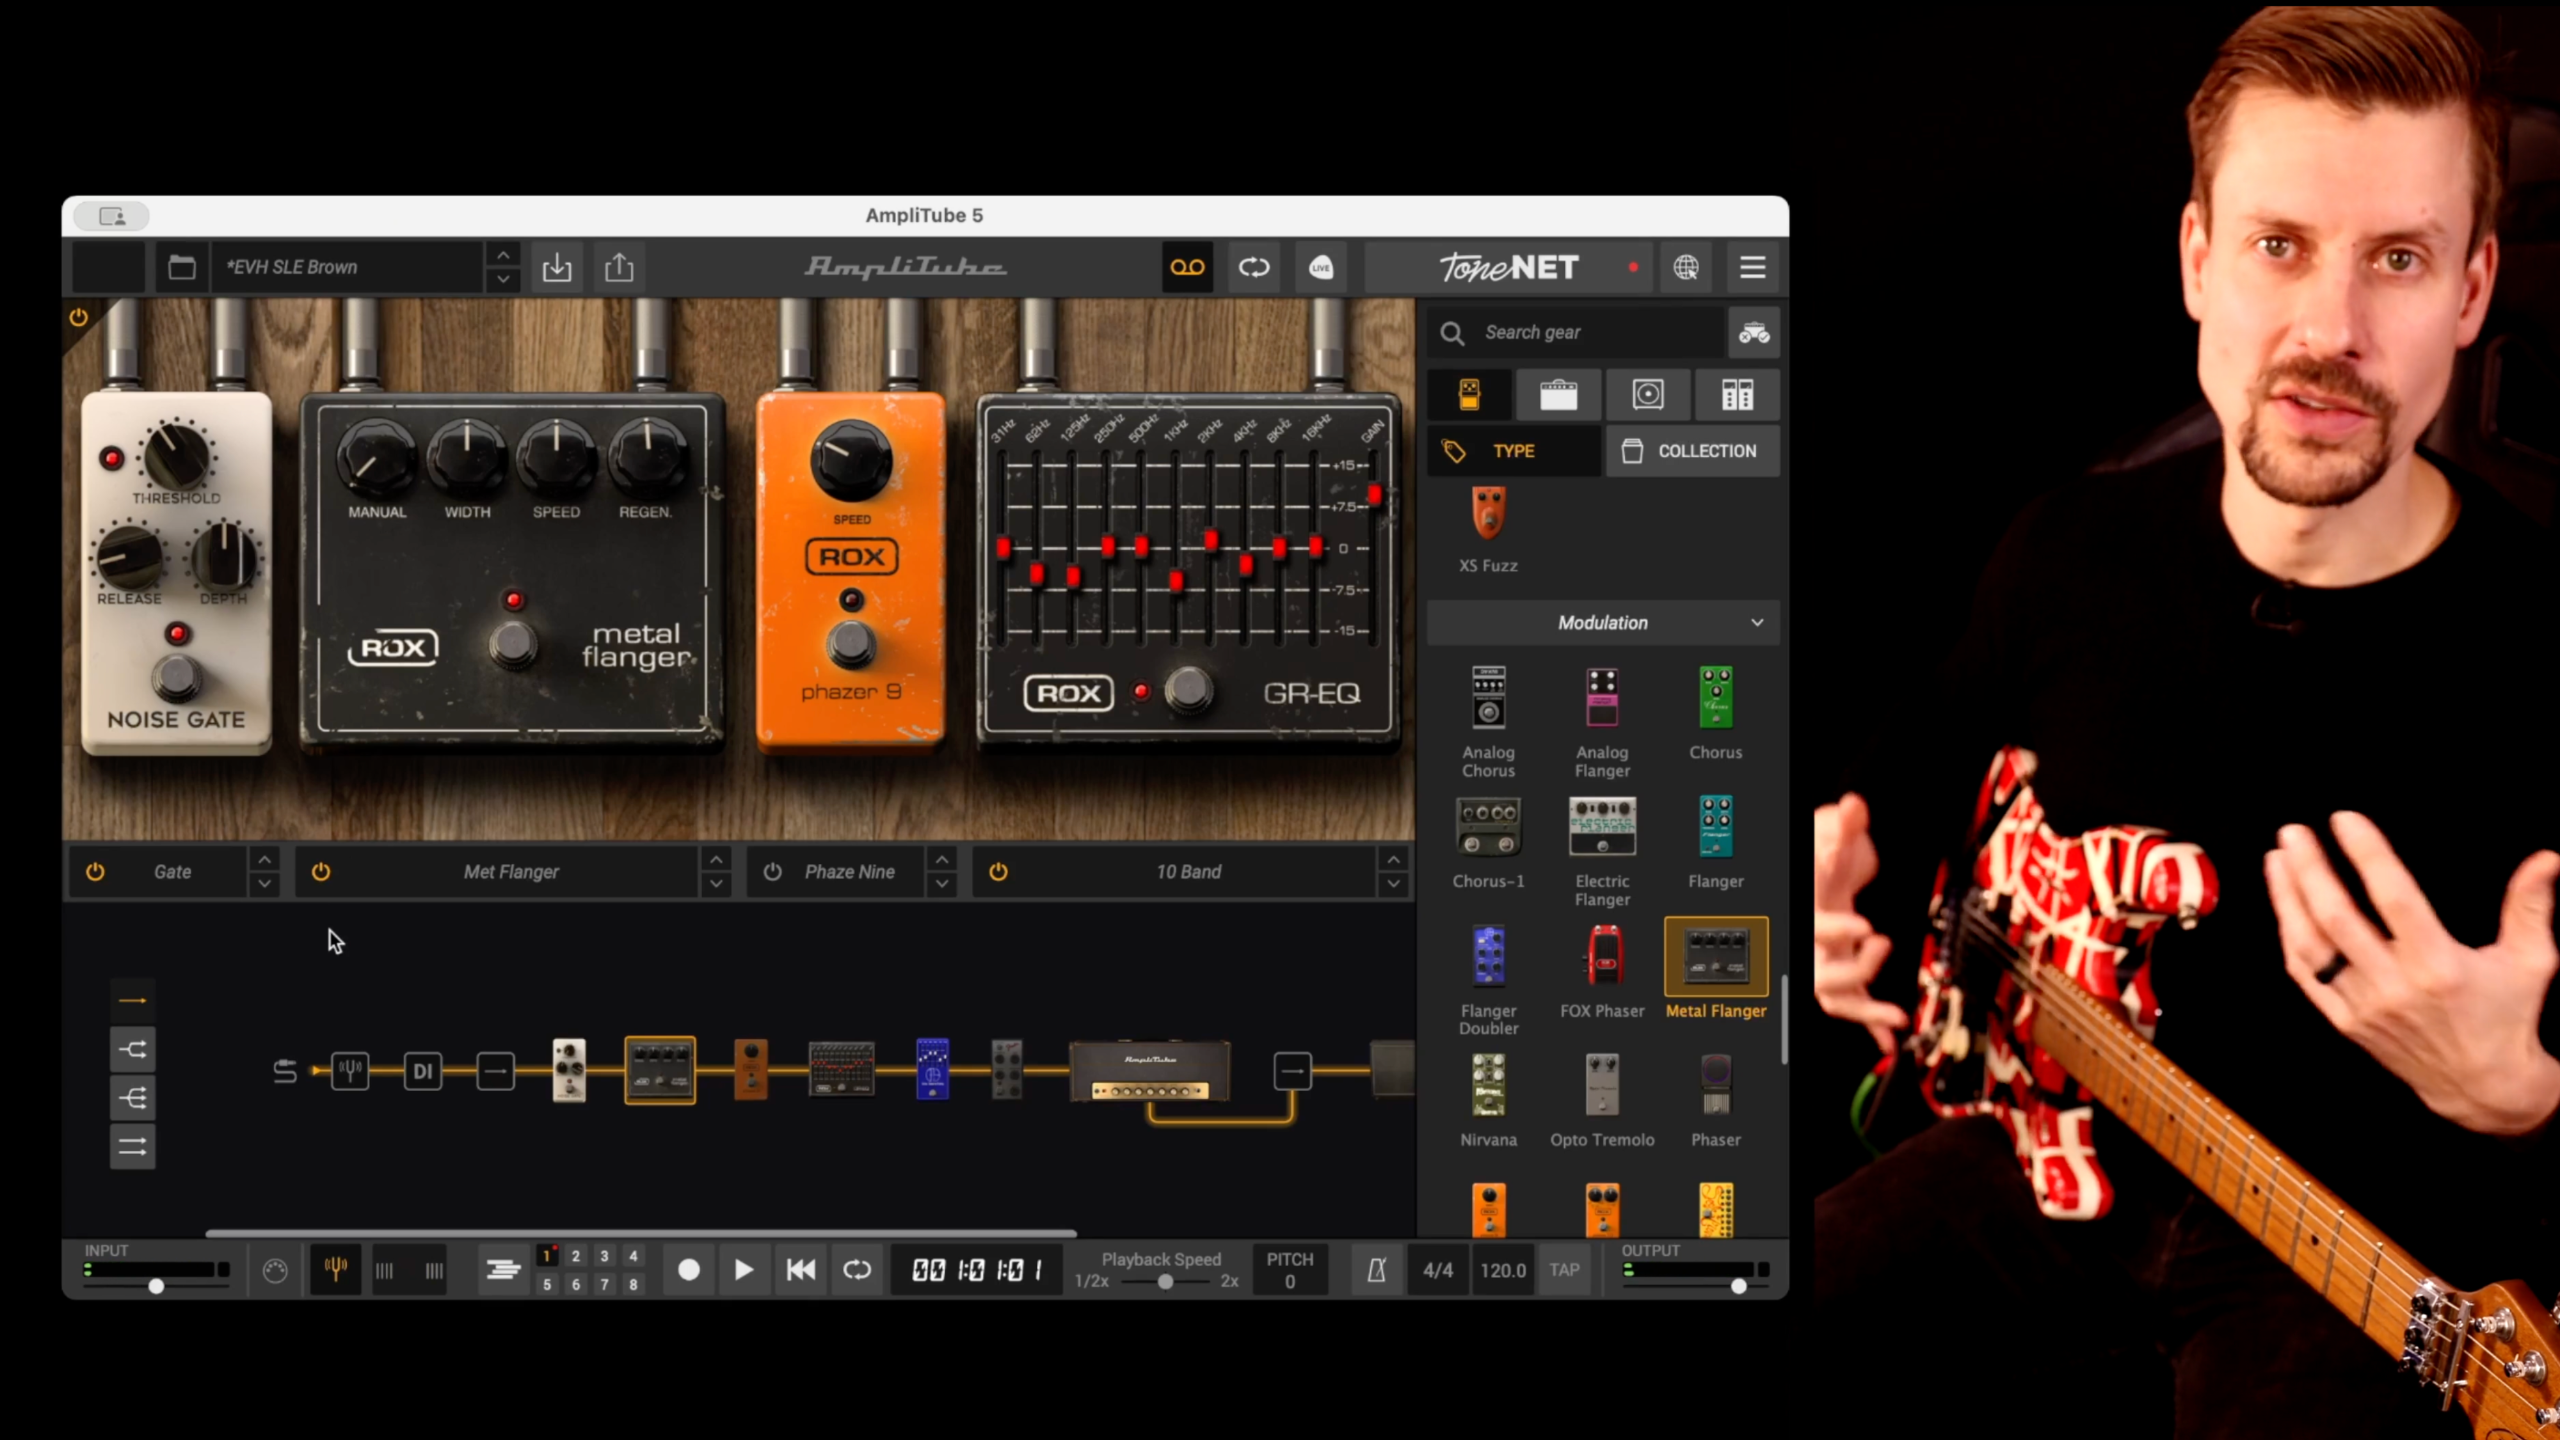Click the 10 Band slot down arrow

pyautogui.click(x=1394, y=884)
